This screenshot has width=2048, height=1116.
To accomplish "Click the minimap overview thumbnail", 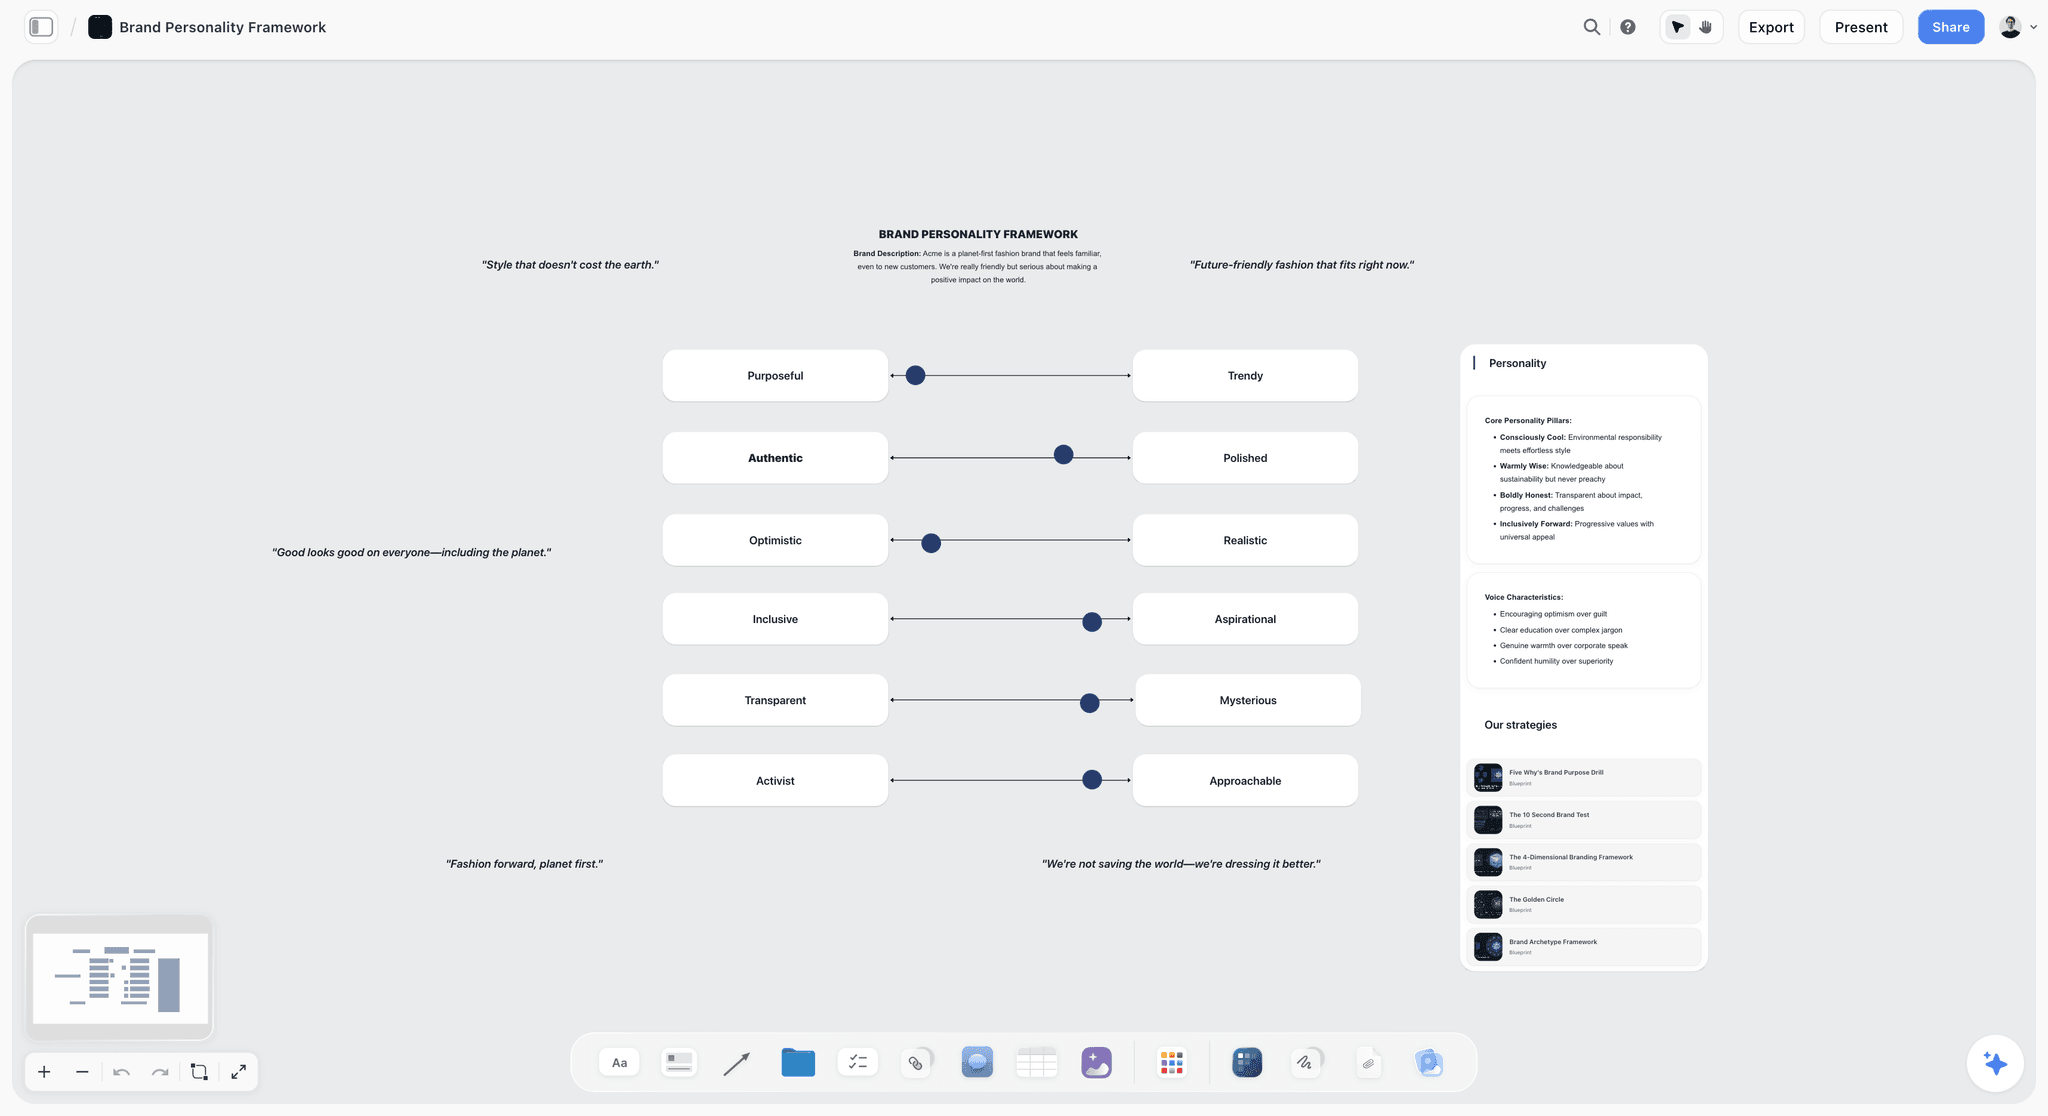I will (120, 978).
